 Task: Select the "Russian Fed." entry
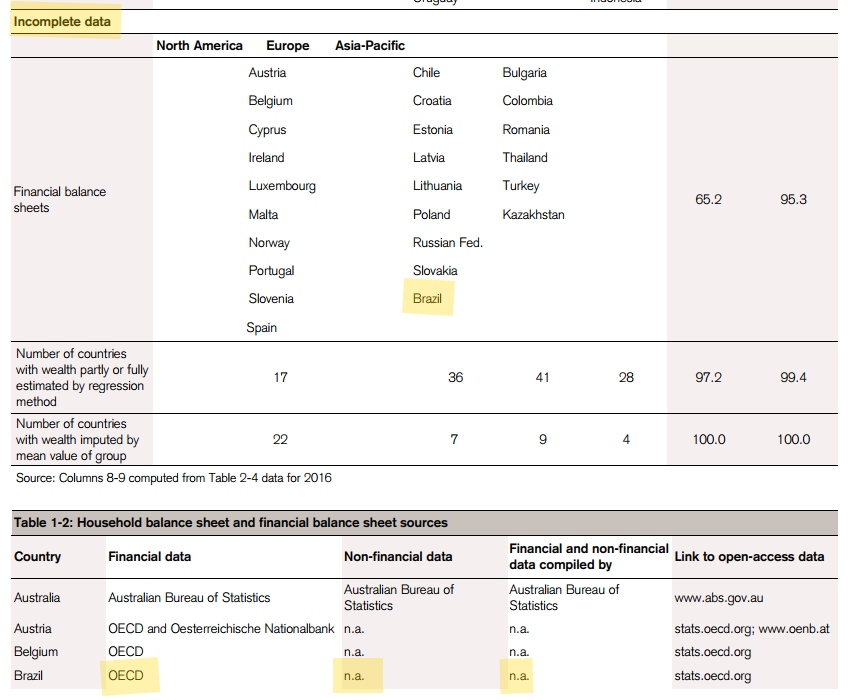click(x=448, y=243)
